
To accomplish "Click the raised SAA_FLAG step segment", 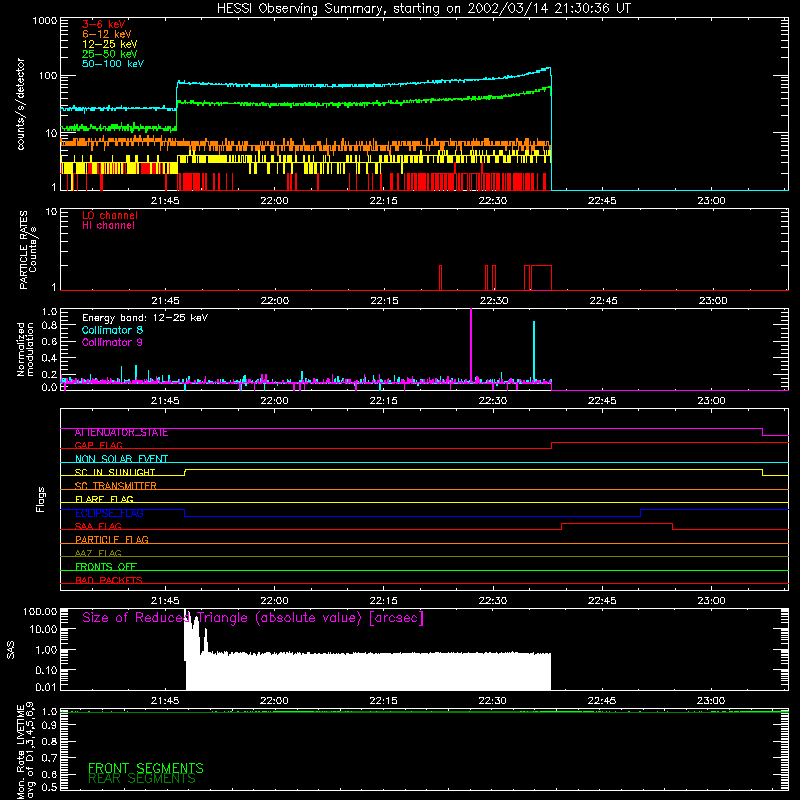I will (x=617, y=524).
